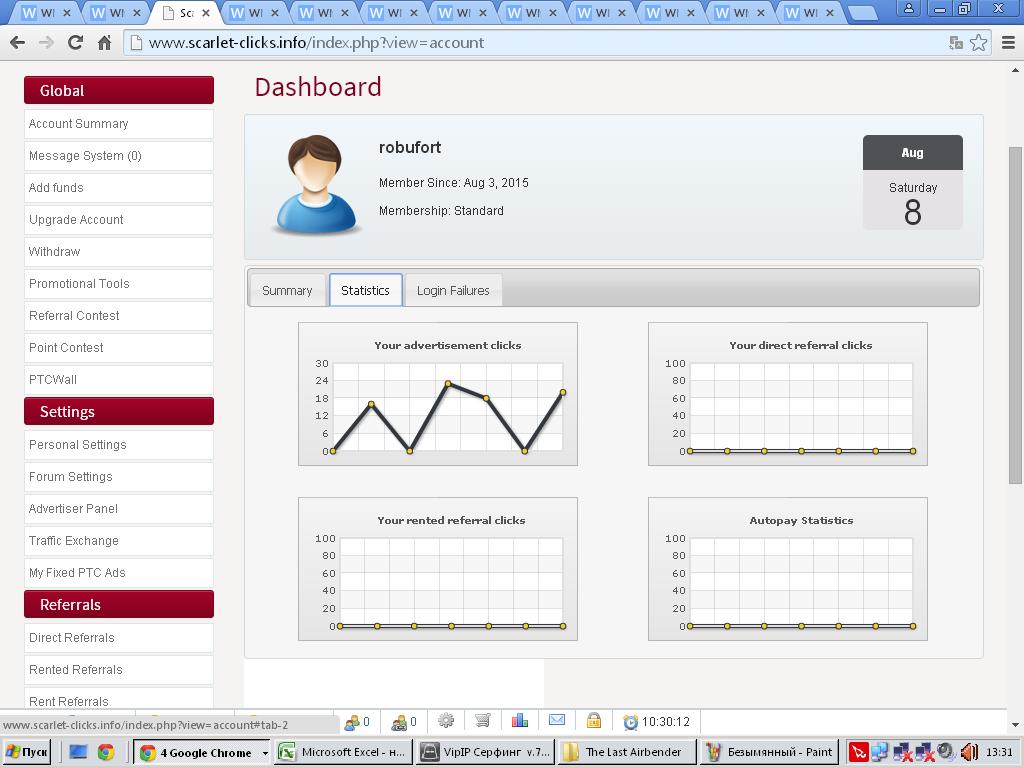1024x768 pixels.
Task: Switch to Безымянный - Paint in taskbar
Action: tap(769, 752)
